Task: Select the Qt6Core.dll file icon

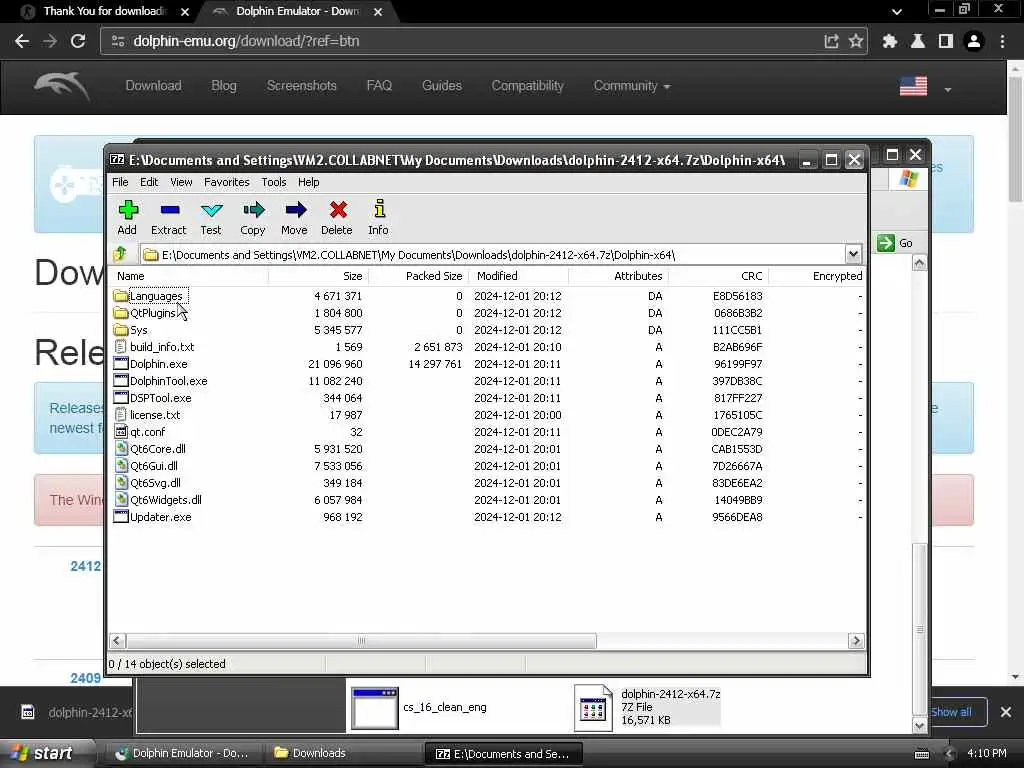Action: pos(121,449)
